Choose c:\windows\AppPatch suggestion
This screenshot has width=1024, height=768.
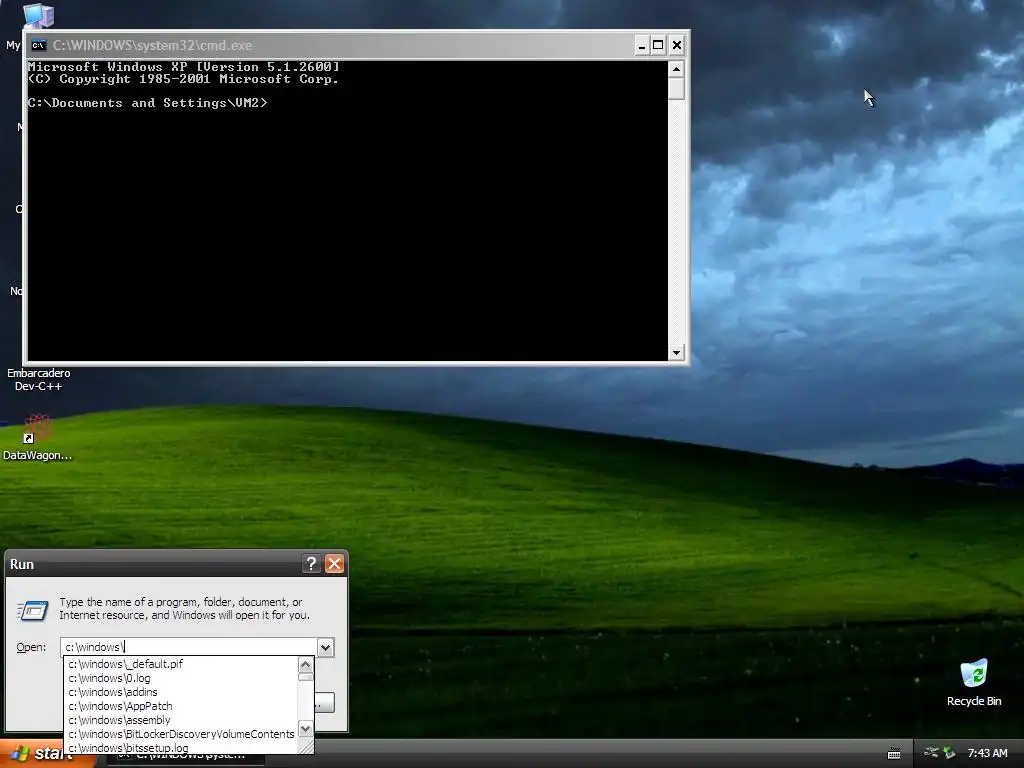click(x=180, y=706)
